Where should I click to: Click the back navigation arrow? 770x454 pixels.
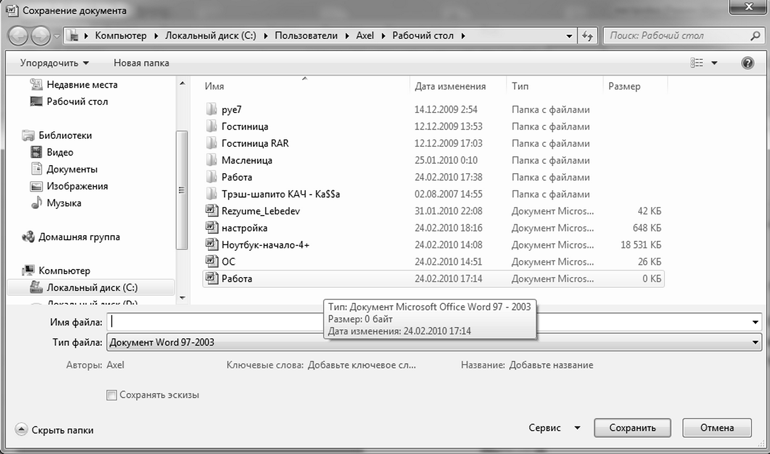(20, 36)
